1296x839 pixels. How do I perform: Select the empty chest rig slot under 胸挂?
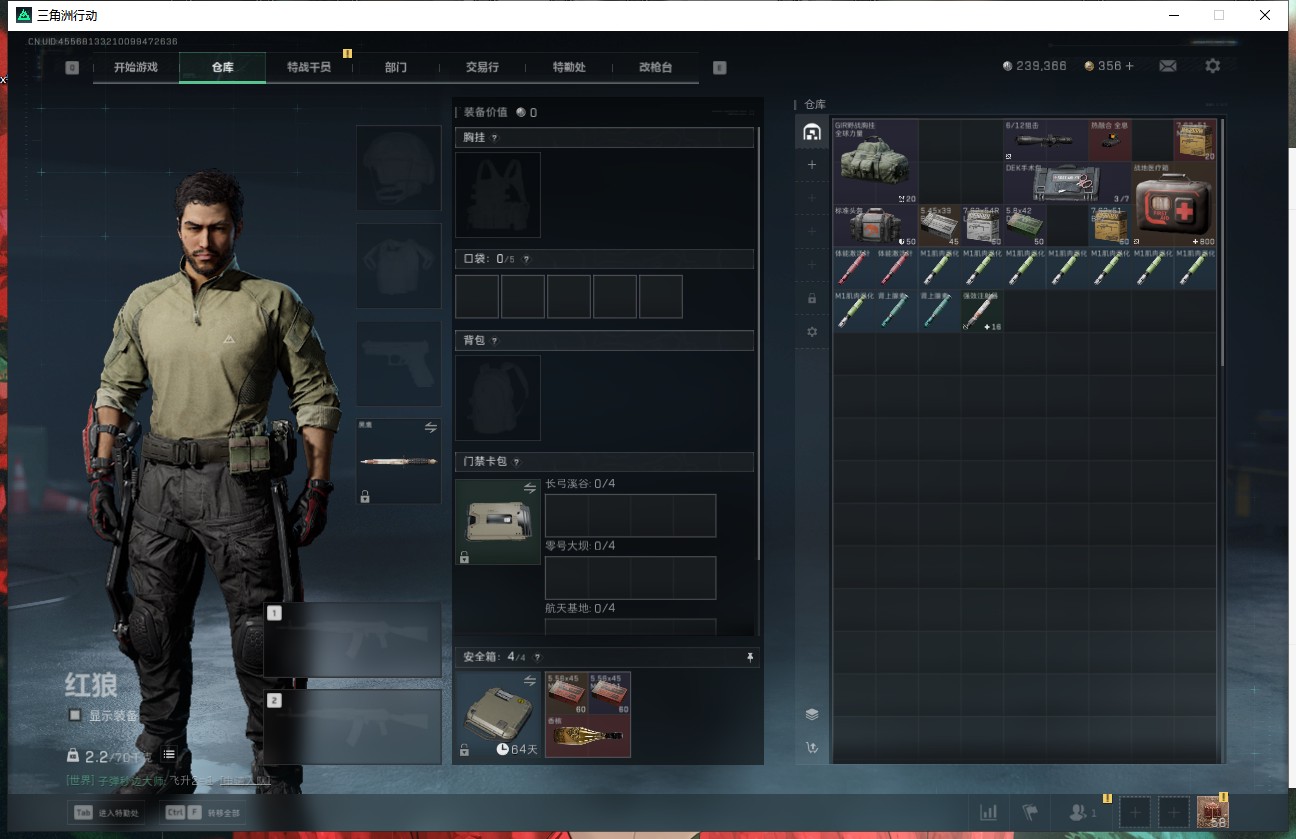(x=498, y=195)
